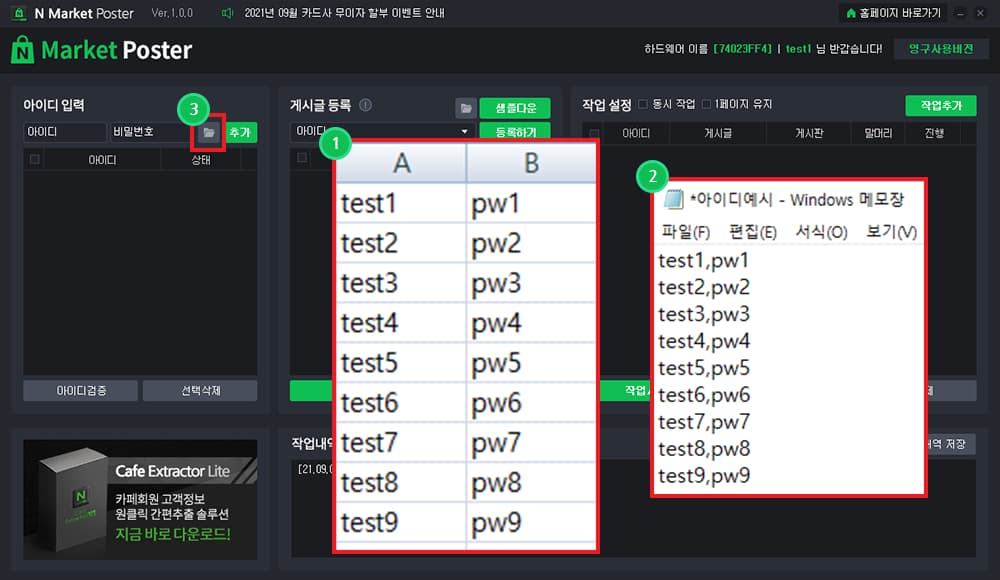This screenshot has width=1000, height=580.
Task: Click the speaker announcement icon in title bar
Action: click(x=227, y=13)
